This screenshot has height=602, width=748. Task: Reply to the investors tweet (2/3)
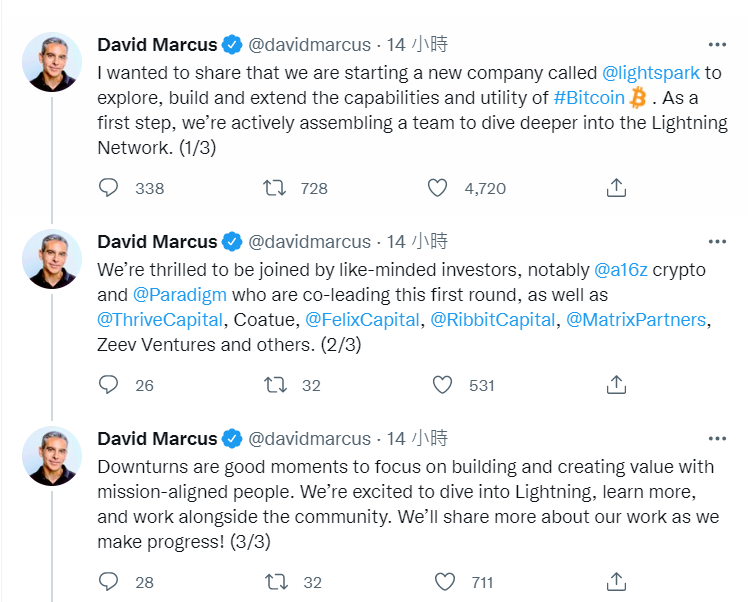coord(109,384)
